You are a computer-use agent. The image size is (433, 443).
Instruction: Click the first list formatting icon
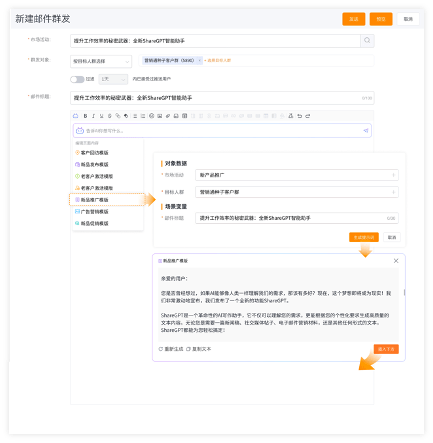point(135,116)
